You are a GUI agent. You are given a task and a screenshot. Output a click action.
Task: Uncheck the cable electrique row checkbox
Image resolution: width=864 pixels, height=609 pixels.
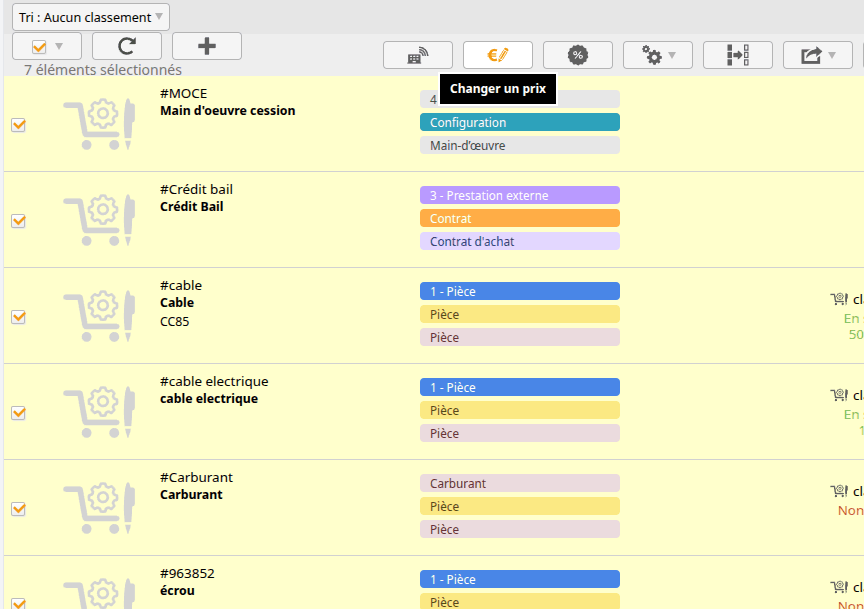pos(19,413)
